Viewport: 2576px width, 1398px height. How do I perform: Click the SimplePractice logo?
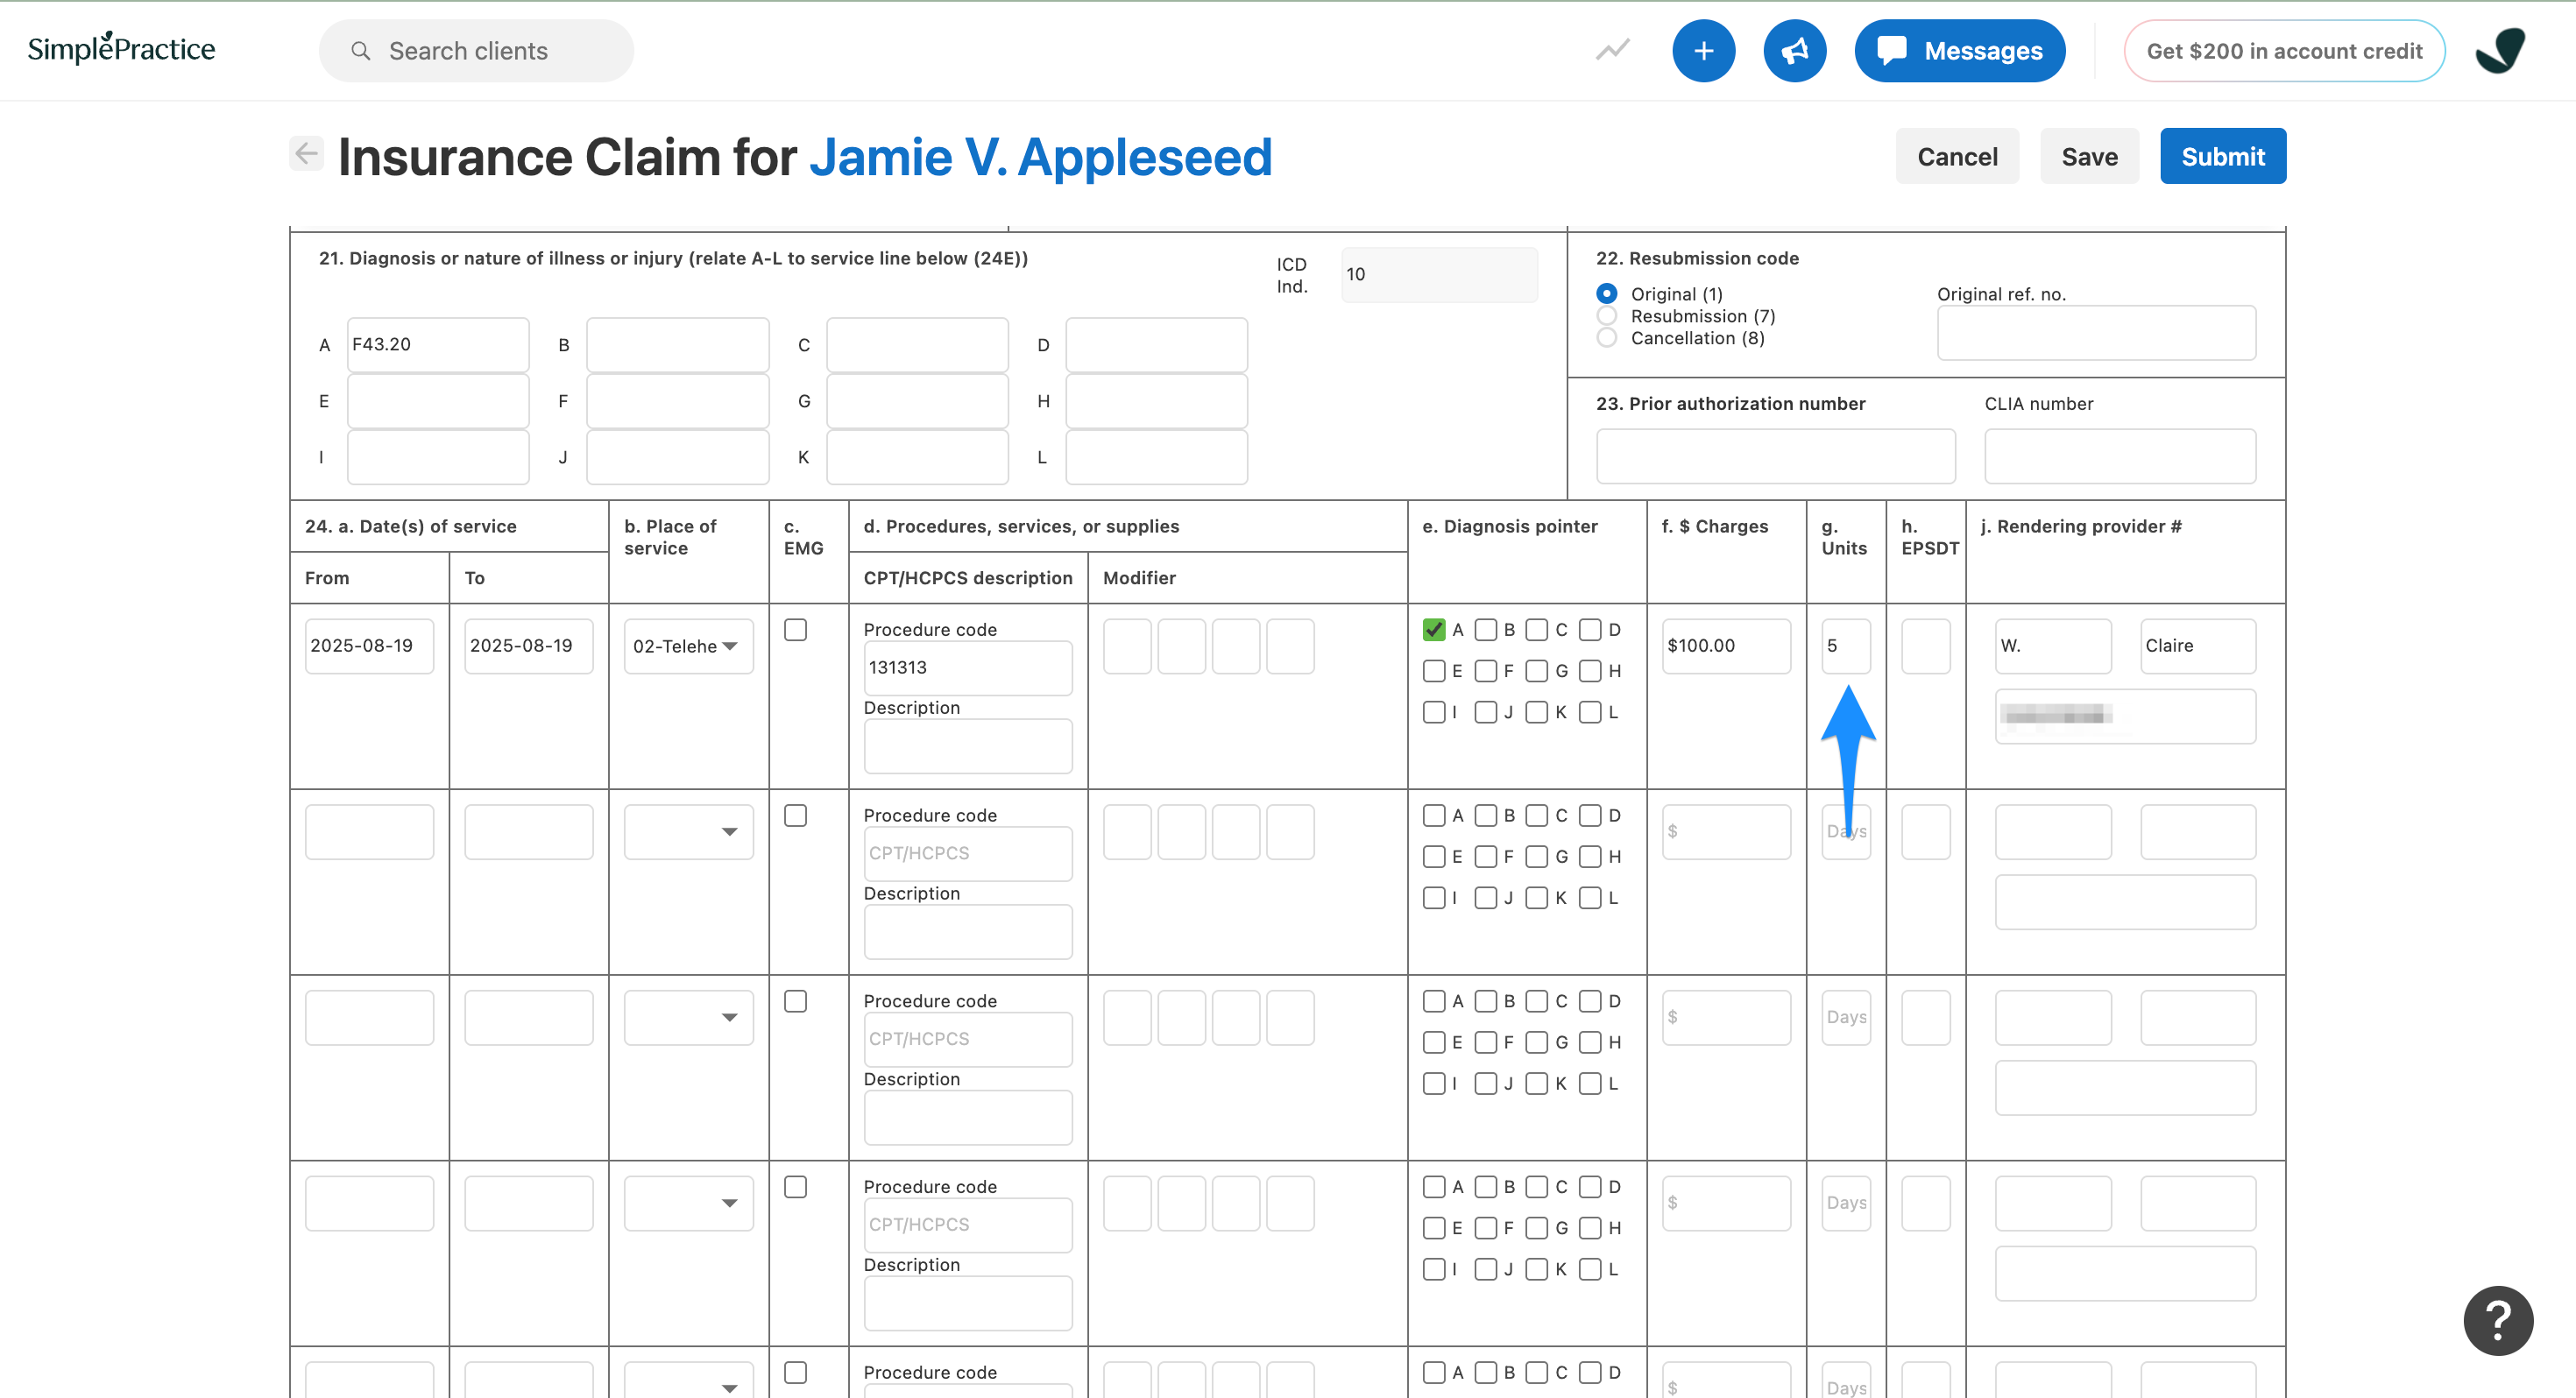pos(121,48)
